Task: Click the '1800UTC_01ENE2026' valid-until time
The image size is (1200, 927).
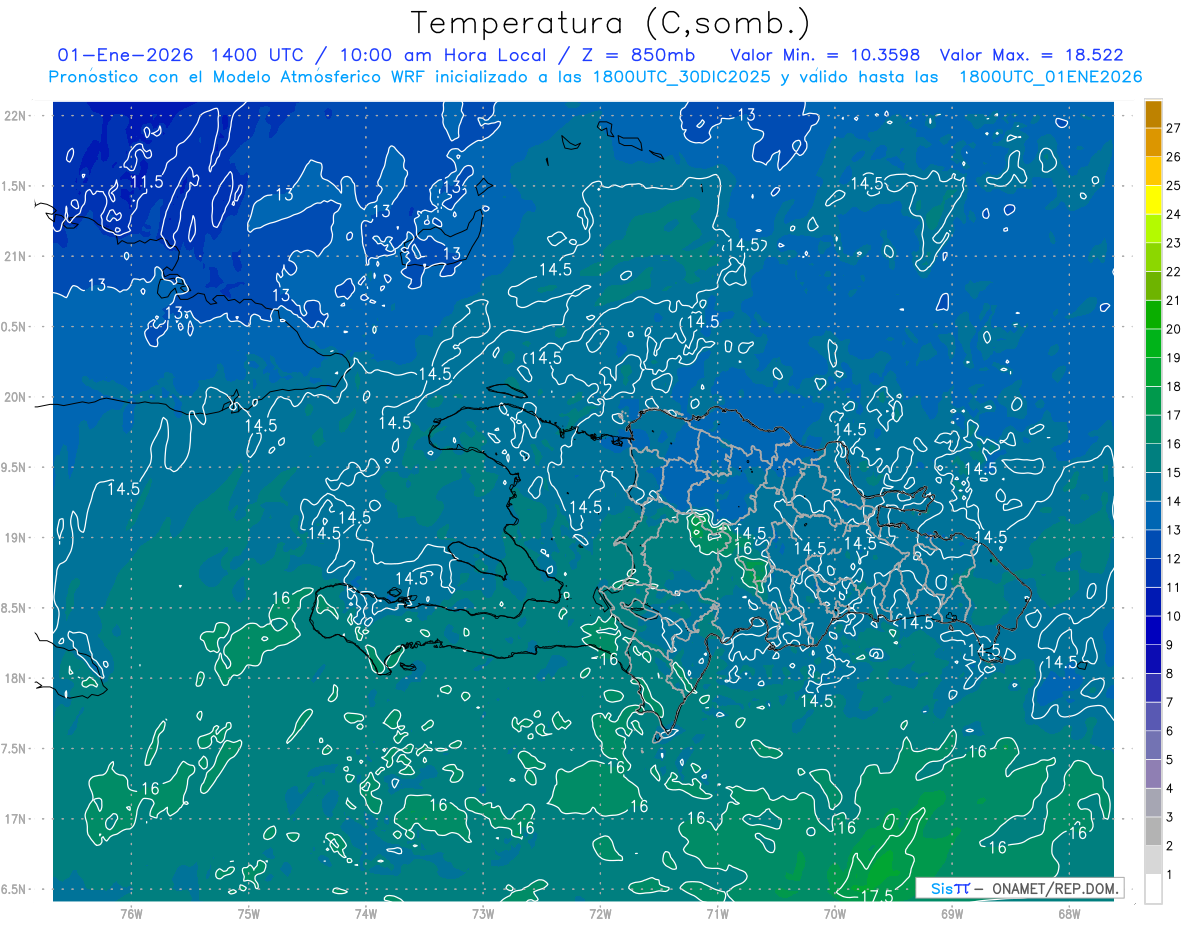Action: pos(1050,77)
